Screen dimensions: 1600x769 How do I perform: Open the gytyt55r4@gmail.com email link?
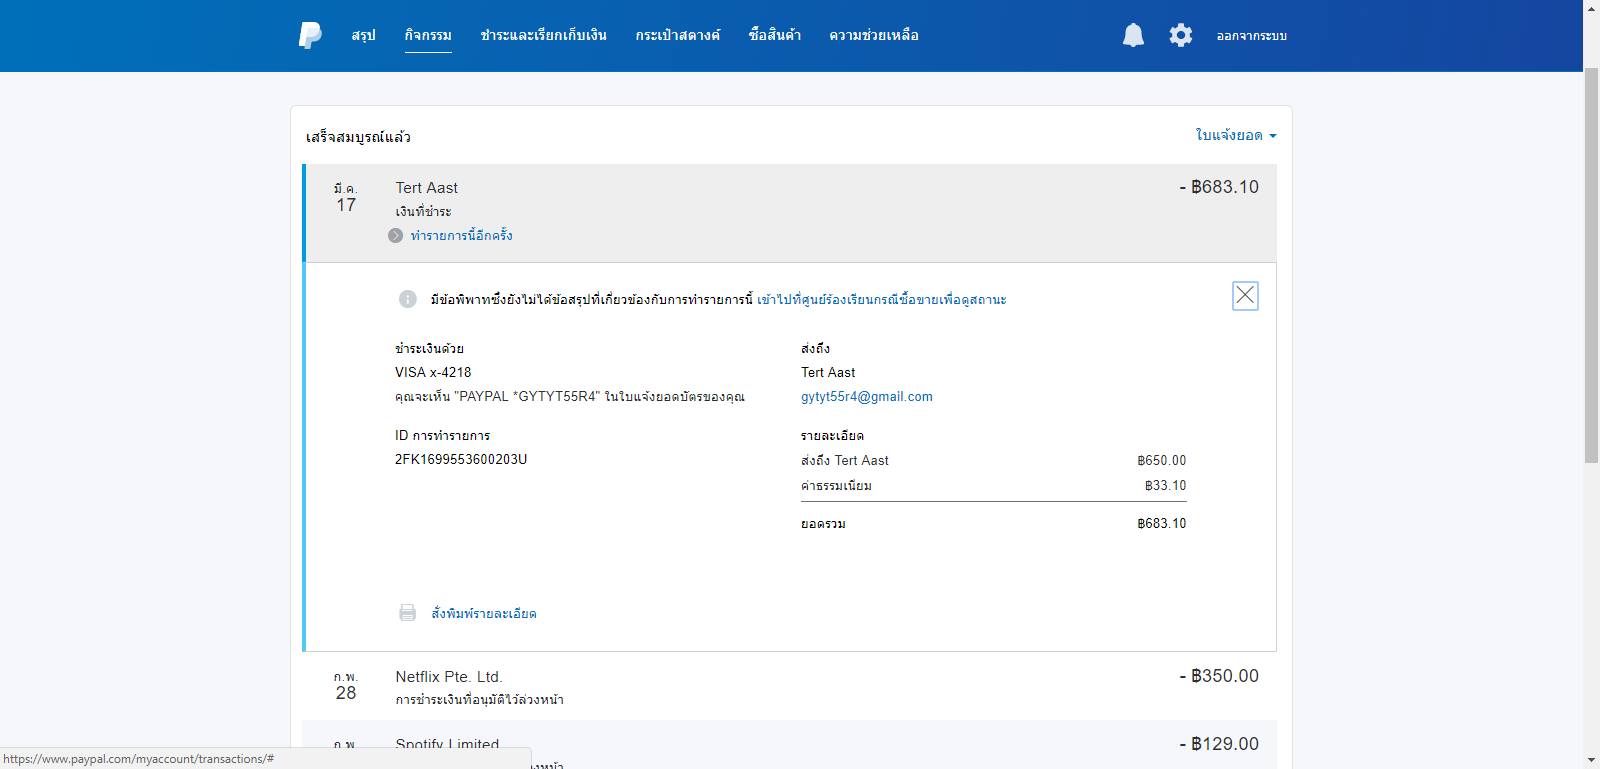(x=866, y=397)
